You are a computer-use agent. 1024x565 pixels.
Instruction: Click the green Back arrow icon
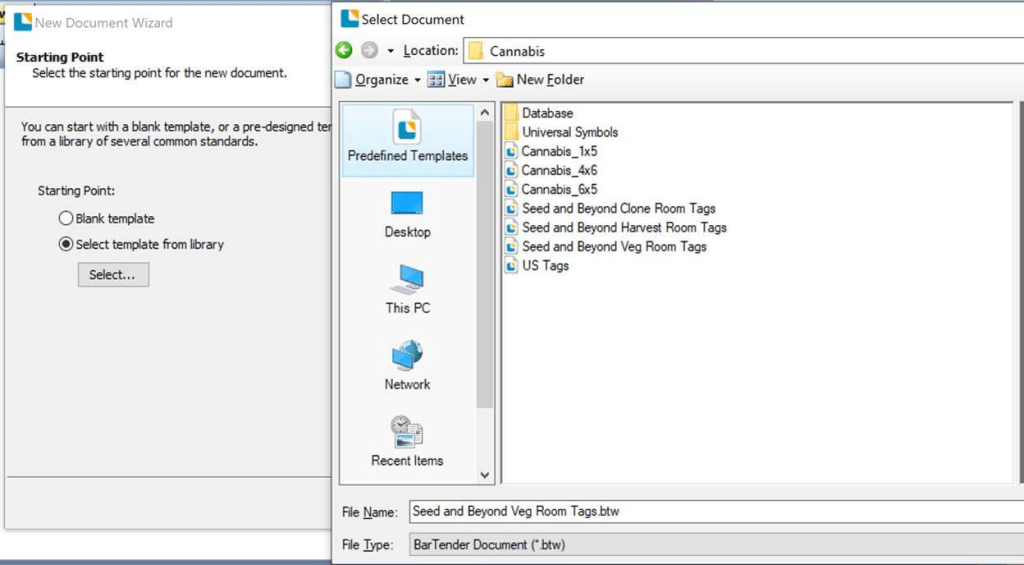[344, 50]
